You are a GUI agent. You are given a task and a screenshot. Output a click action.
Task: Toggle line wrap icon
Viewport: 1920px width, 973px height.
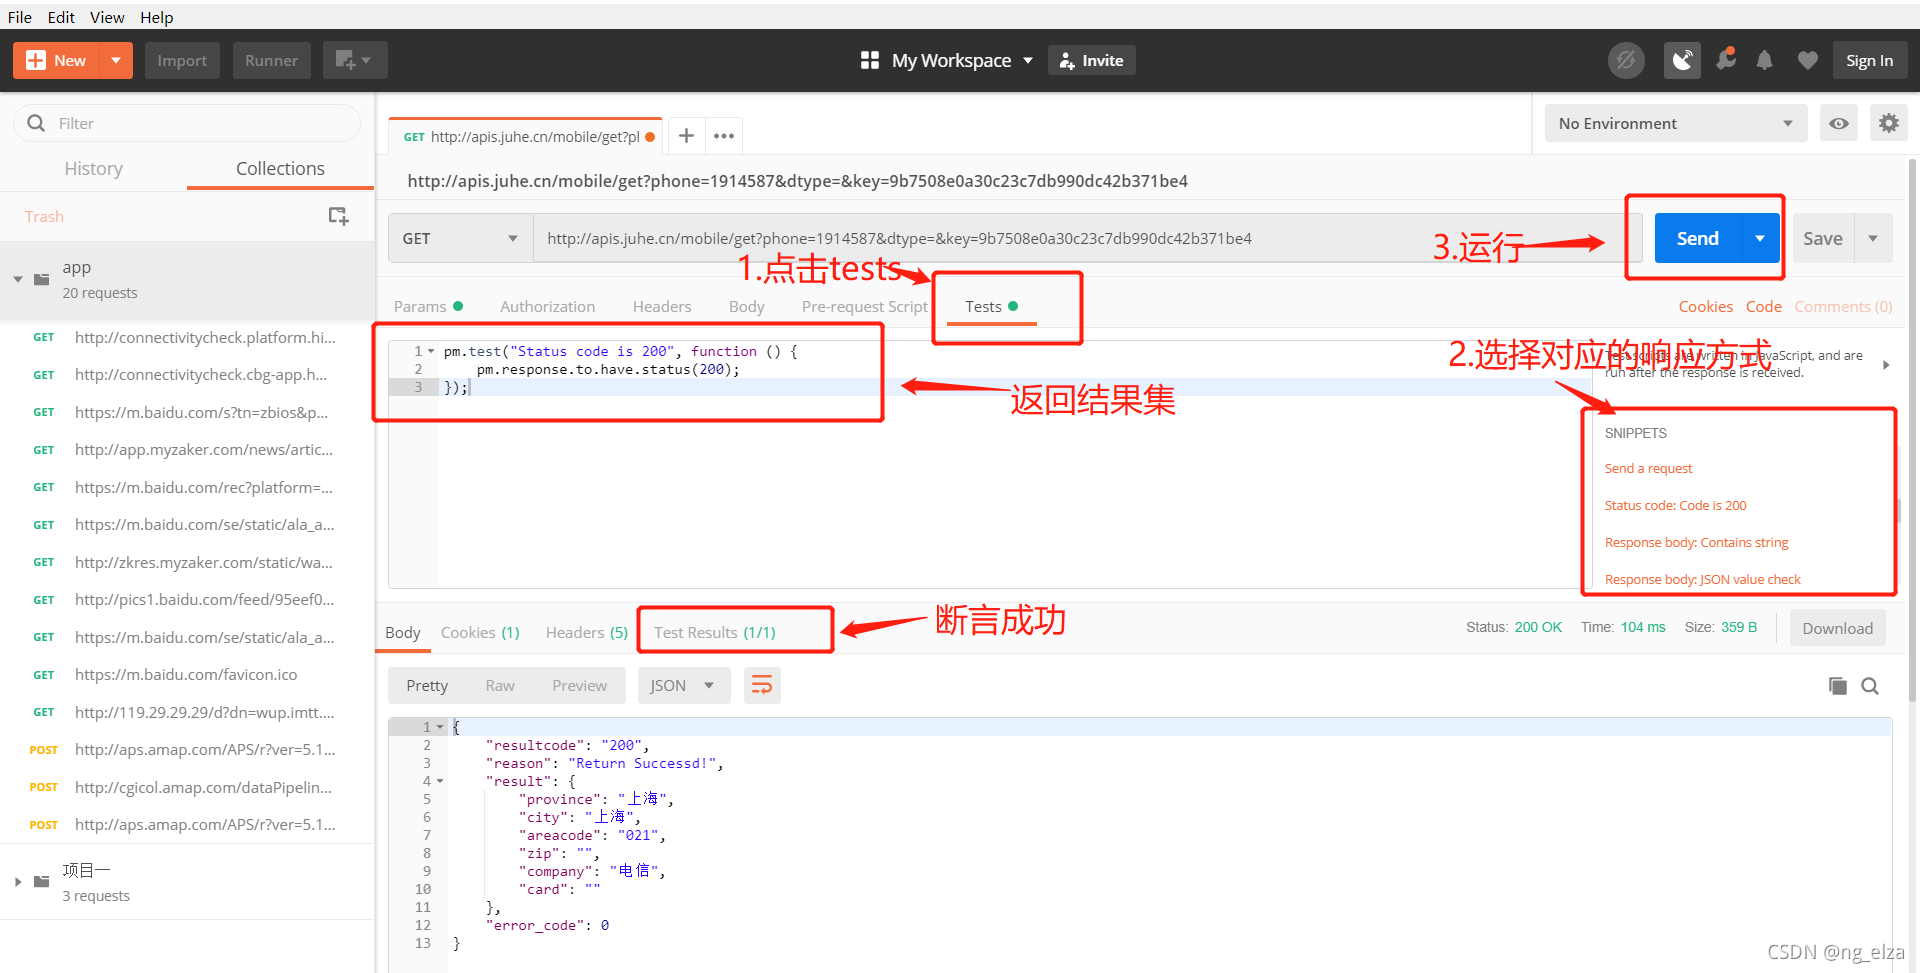pos(762,685)
